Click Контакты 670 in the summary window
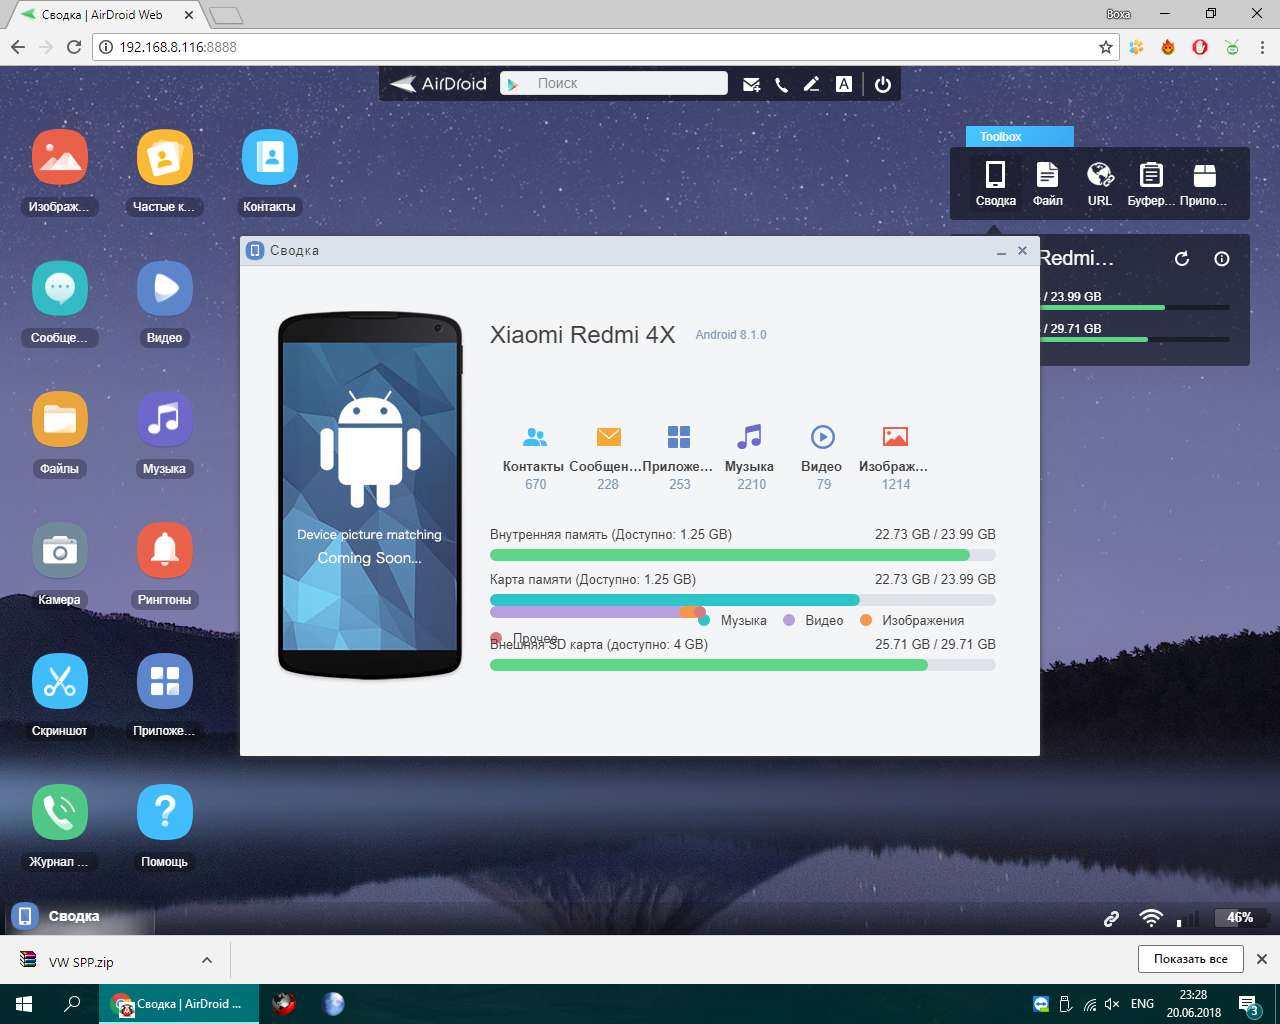The image size is (1280, 1024). (x=534, y=458)
